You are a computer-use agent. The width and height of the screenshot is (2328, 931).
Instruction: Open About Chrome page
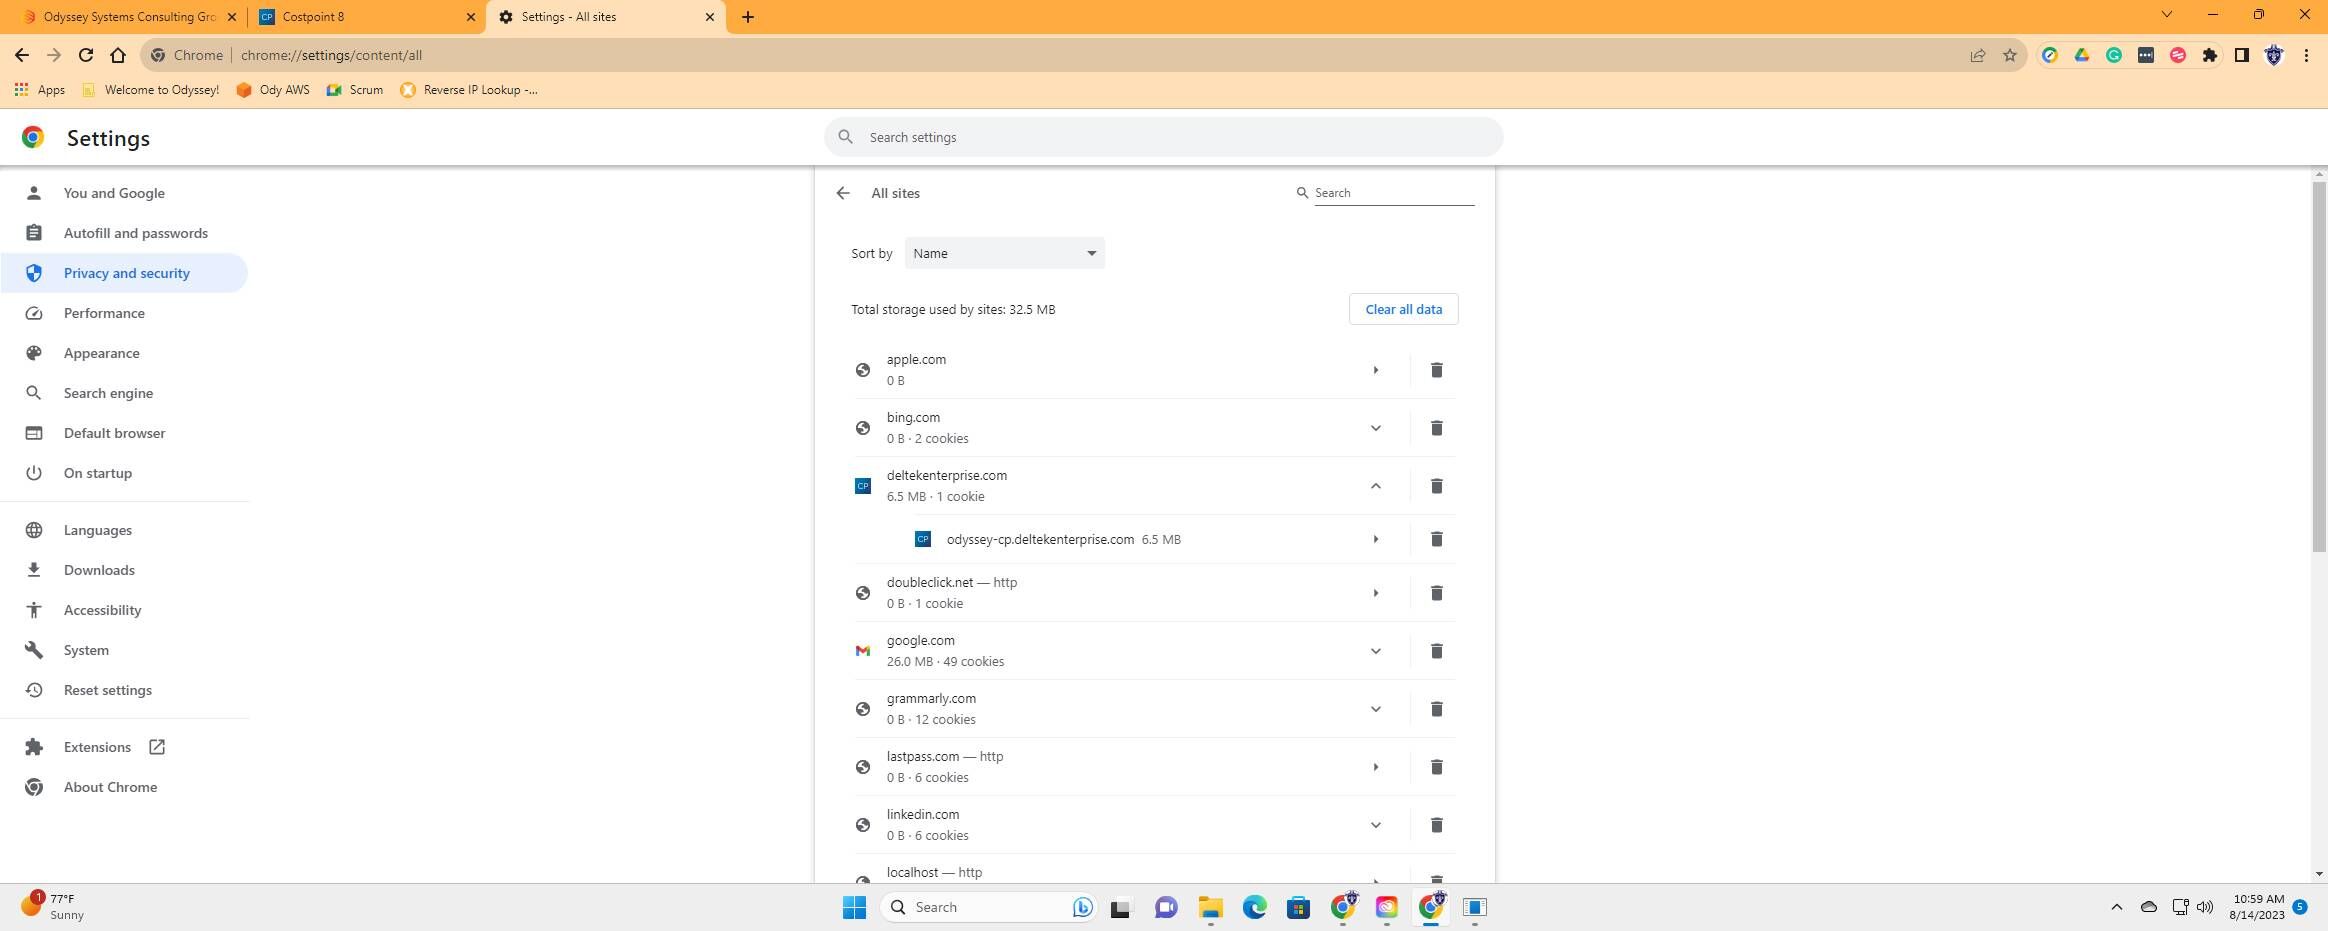pos(124,787)
